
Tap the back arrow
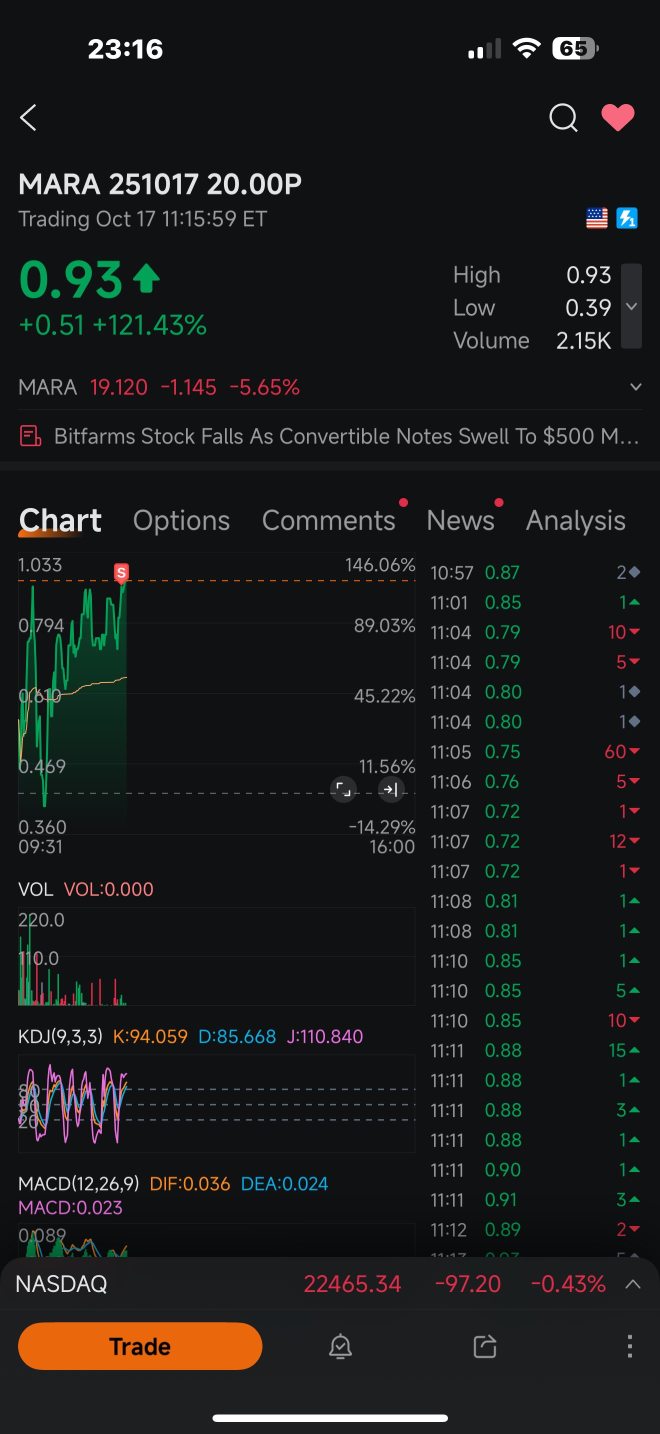pos(29,118)
